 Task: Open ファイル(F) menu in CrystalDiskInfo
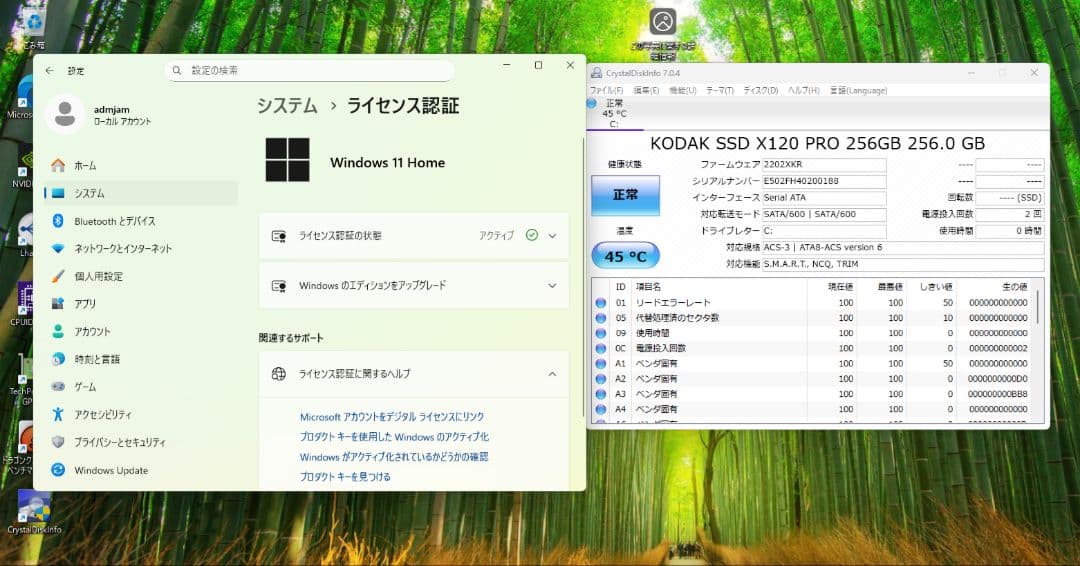[x=606, y=90]
